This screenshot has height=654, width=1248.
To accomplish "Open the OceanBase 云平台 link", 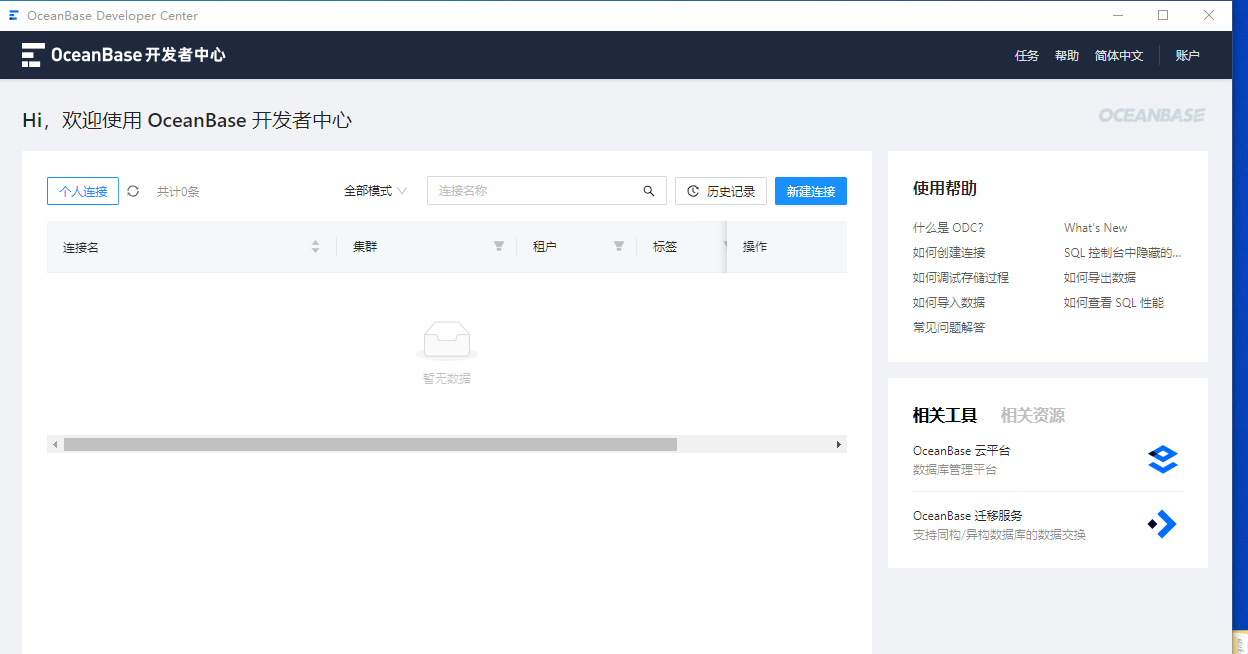I will click(x=962, y=451).
